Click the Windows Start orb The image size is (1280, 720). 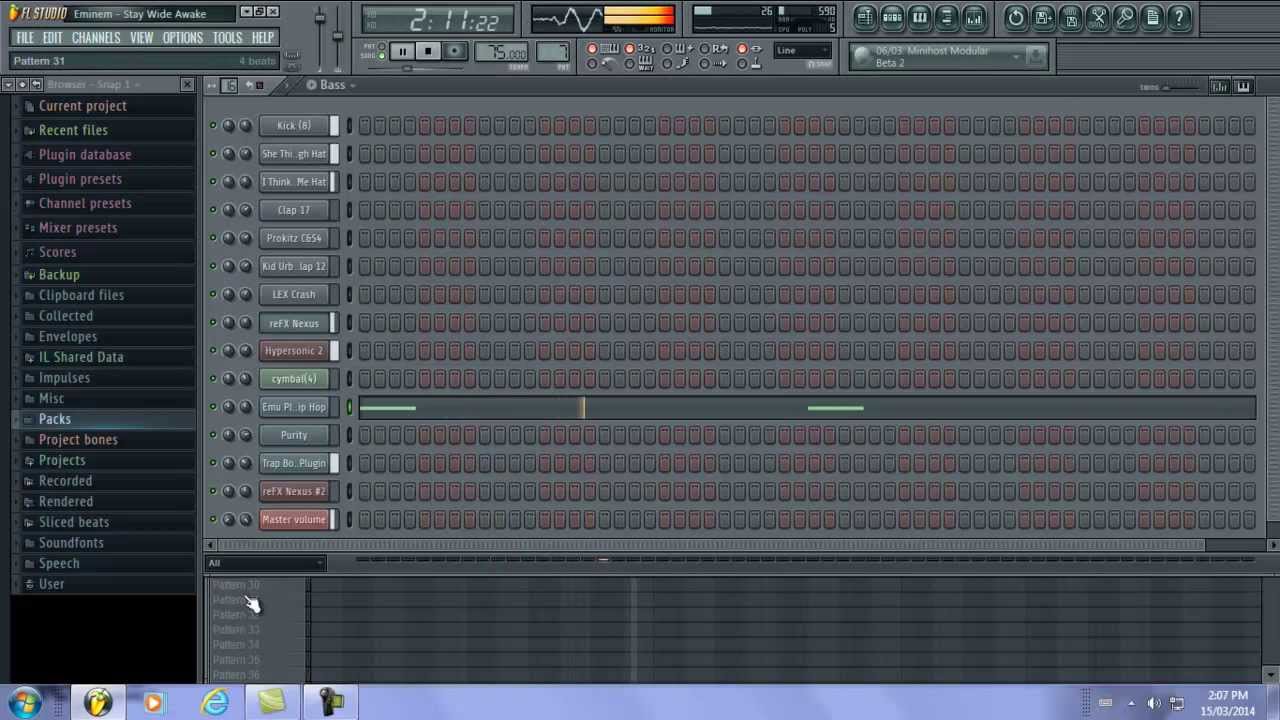(25, 703)
